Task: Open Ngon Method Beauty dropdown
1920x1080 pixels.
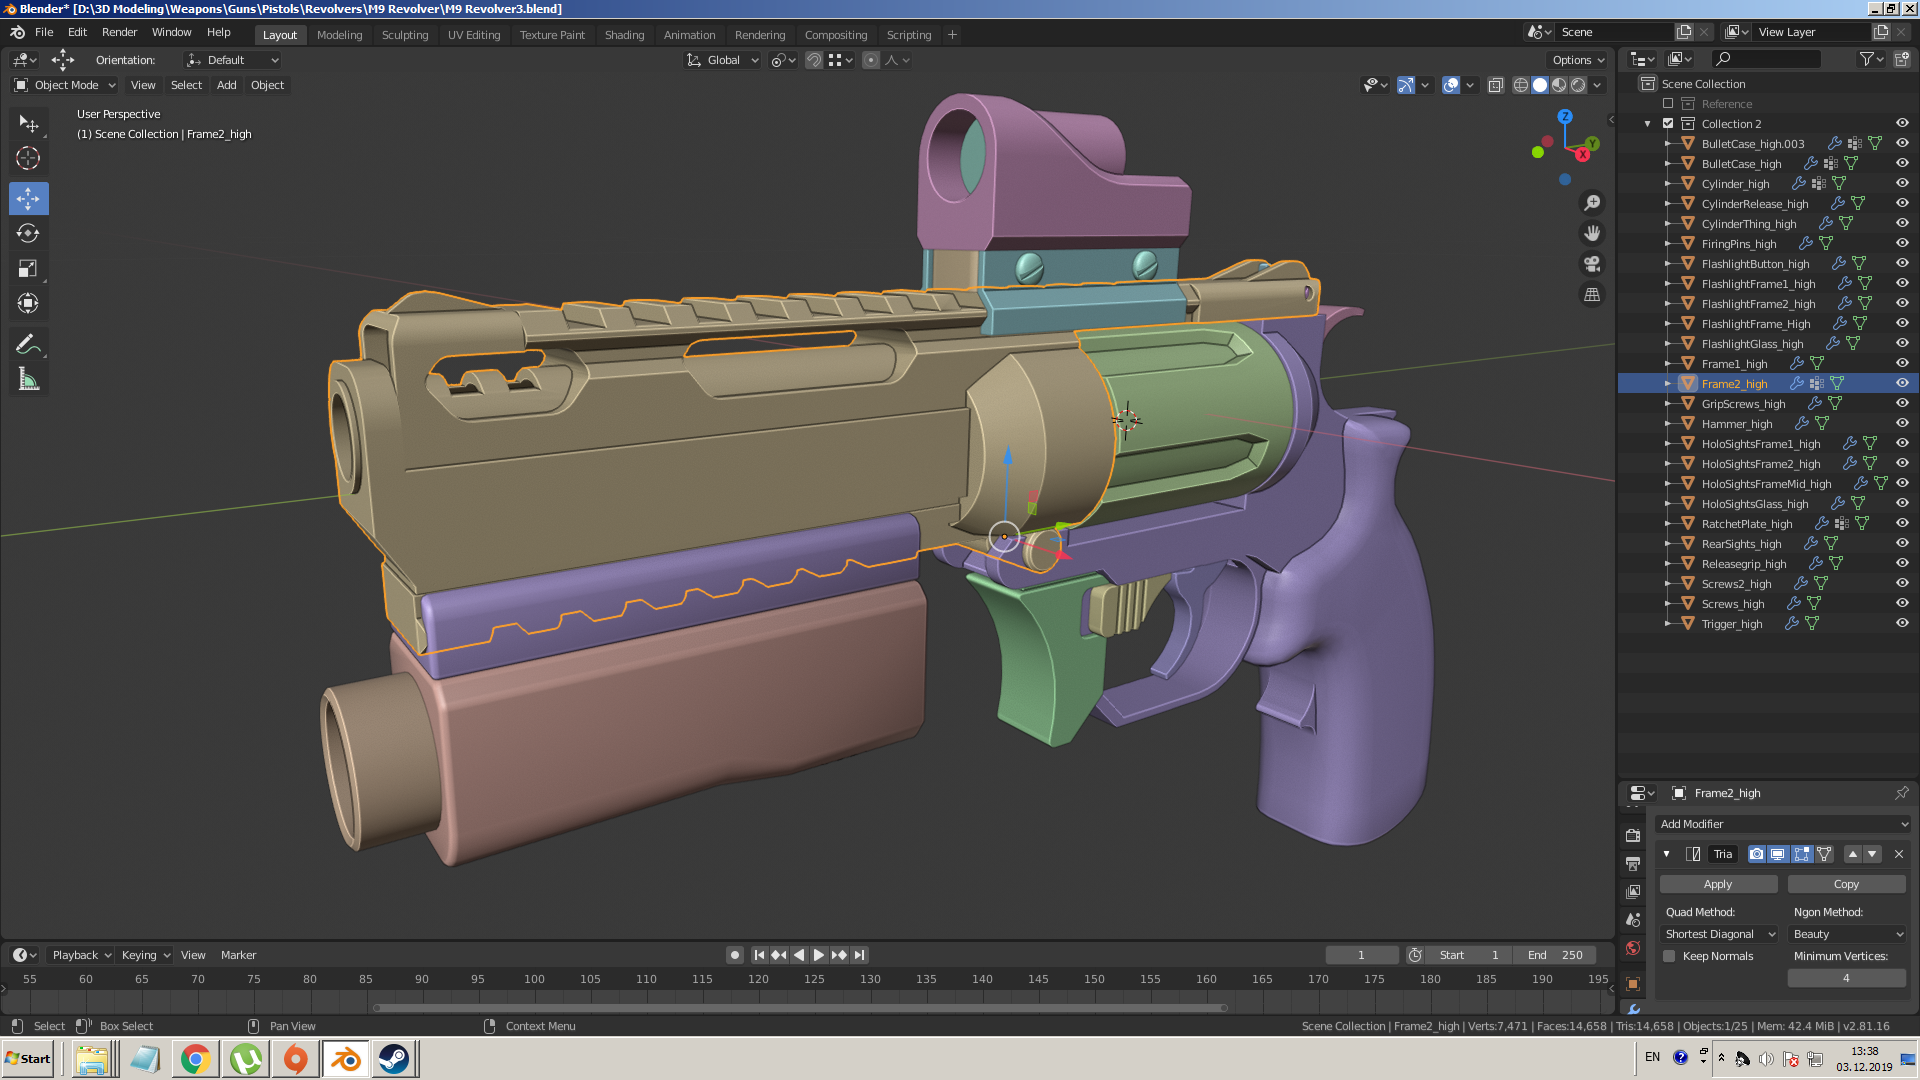Action: [1847, 934]
